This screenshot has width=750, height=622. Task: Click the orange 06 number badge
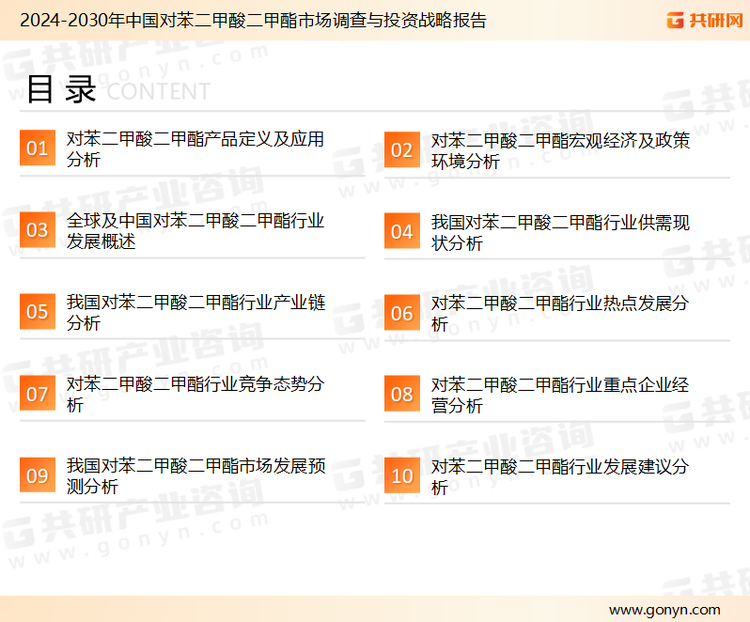point(402,313)
